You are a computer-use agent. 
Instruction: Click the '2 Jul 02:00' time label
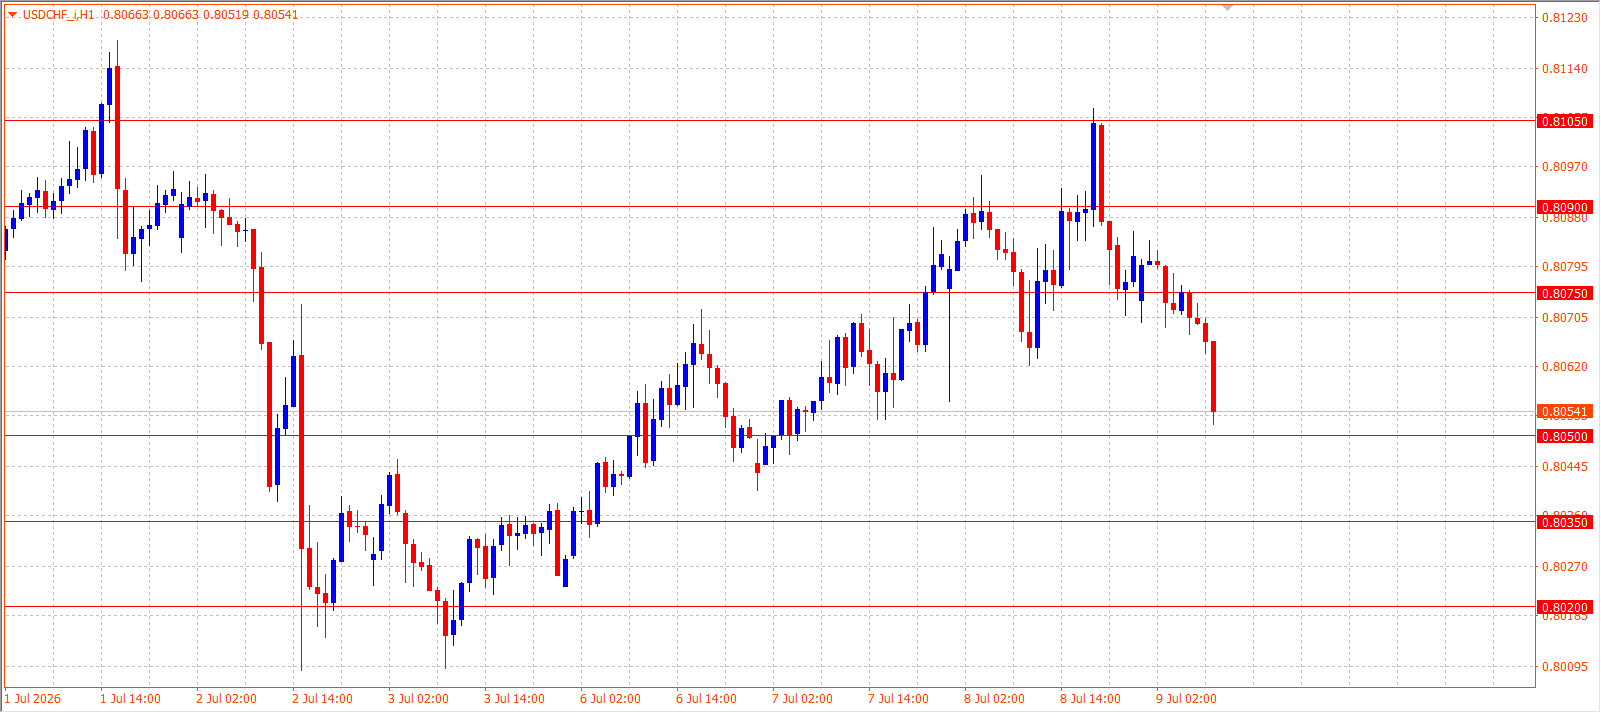(x=226, y=699)
